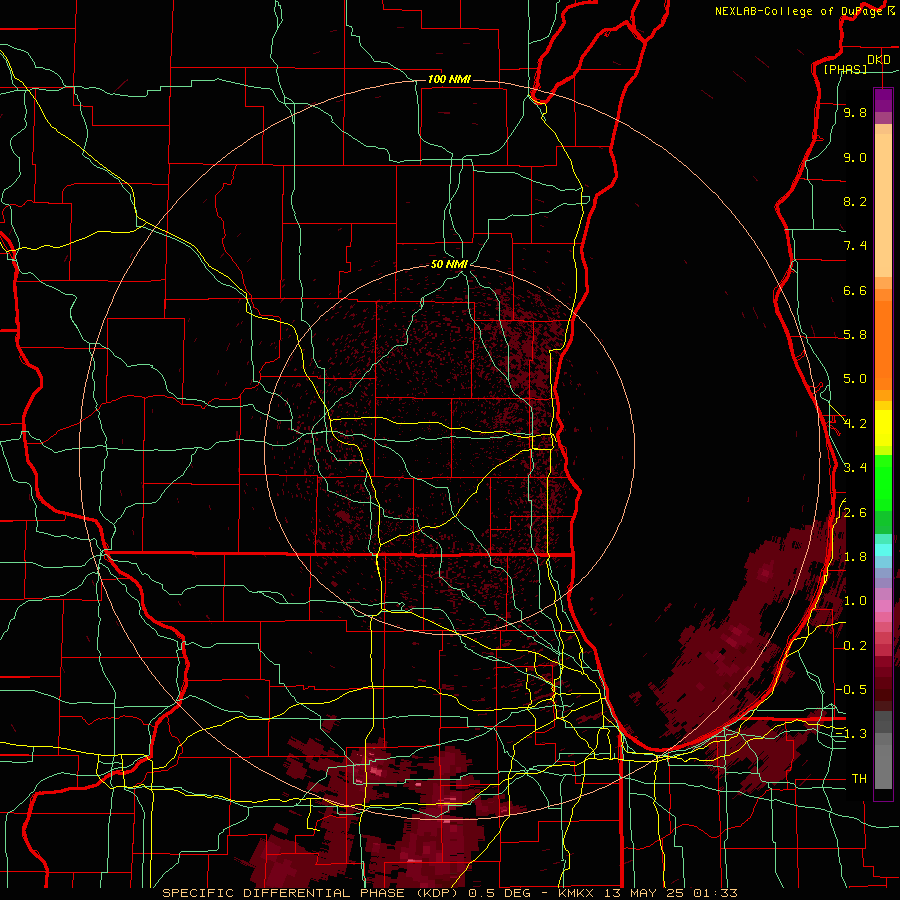Select the [PHAS] label above the color bar
The image size is (900, 900).
click(x=844, y=69)
